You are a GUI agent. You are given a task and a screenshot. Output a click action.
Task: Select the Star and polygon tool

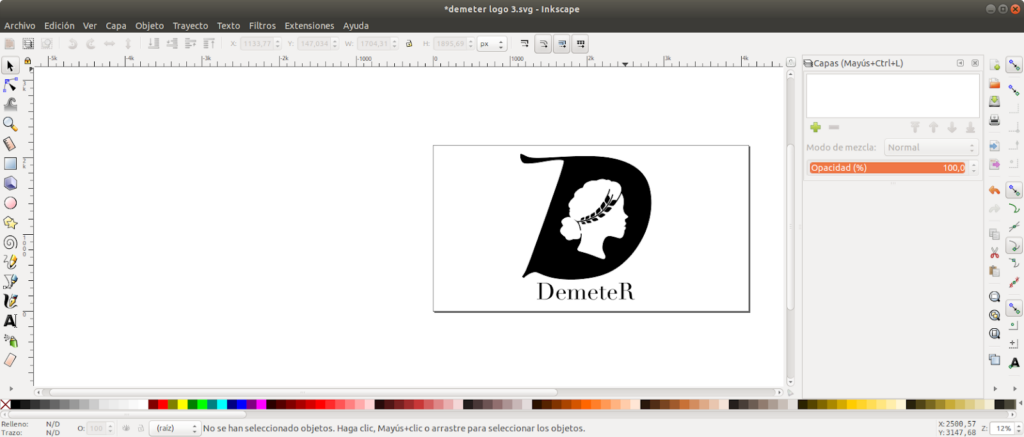click(10, 222)
